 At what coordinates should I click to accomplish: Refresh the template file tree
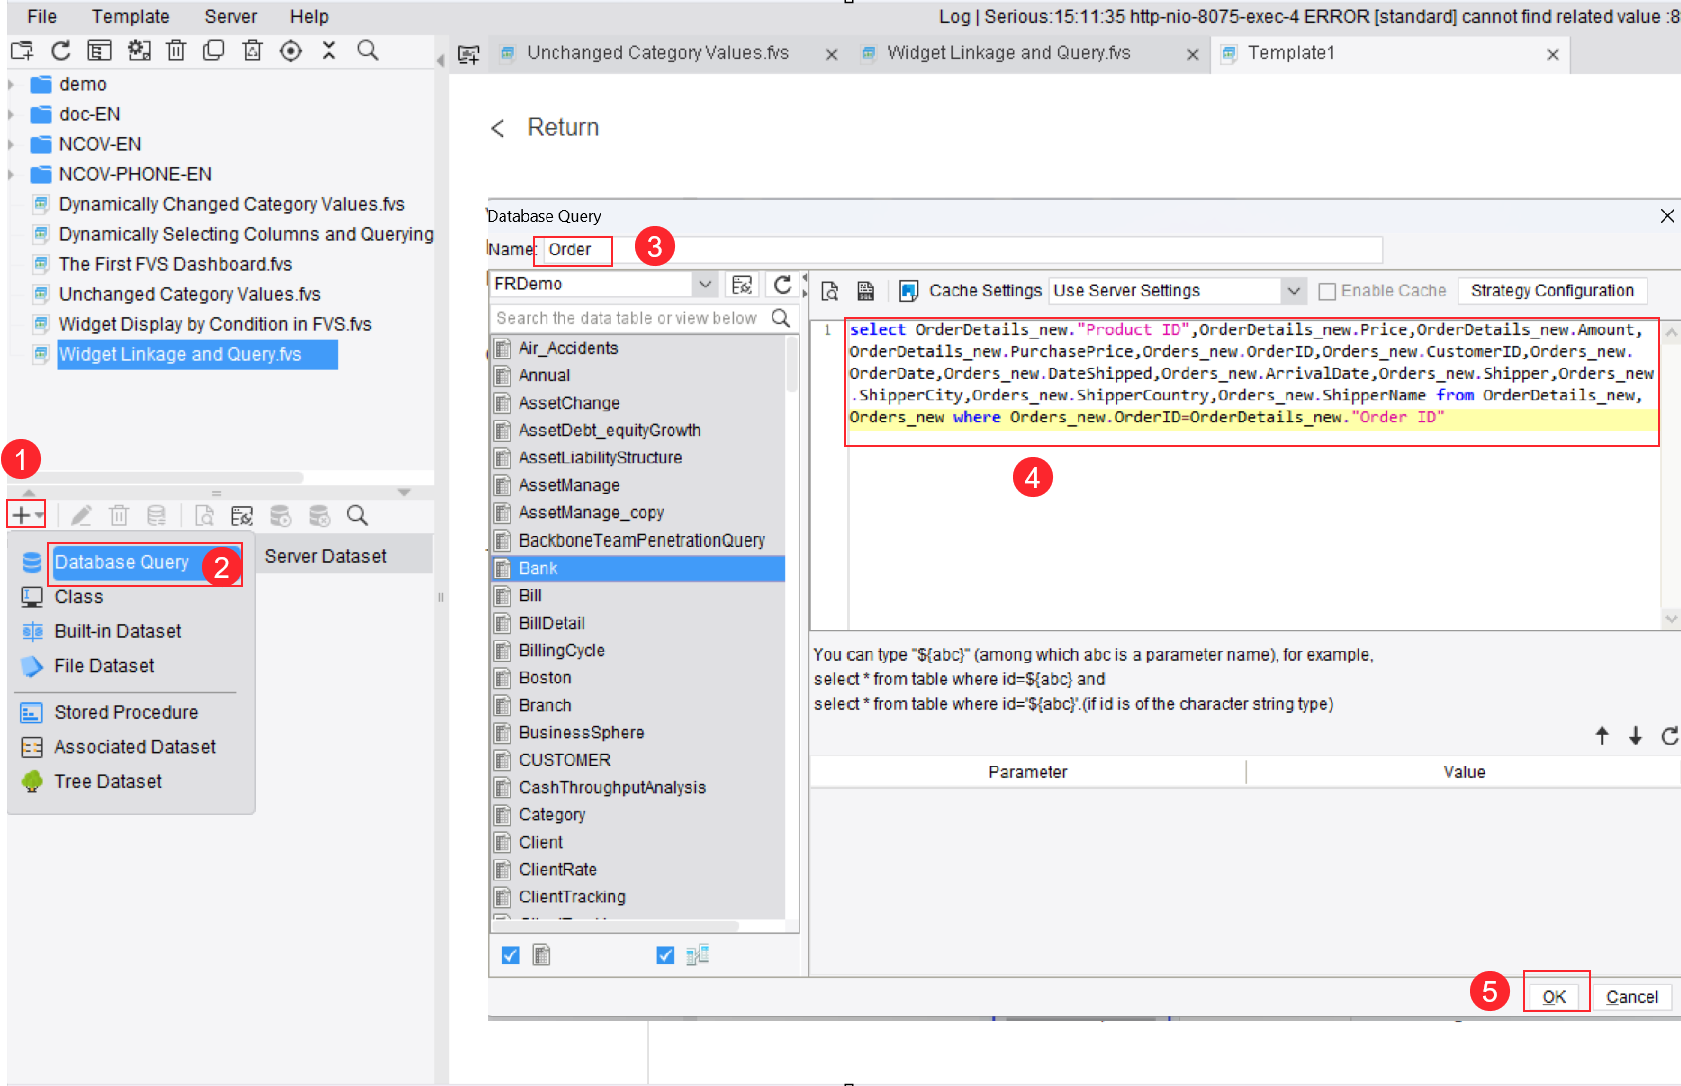(61, 51)
